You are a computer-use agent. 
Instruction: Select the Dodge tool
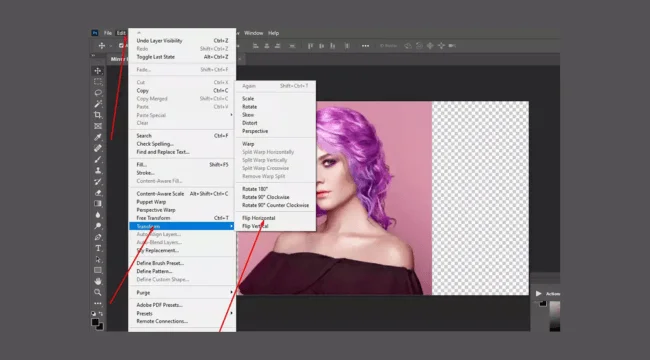click(x=98, y=226)
